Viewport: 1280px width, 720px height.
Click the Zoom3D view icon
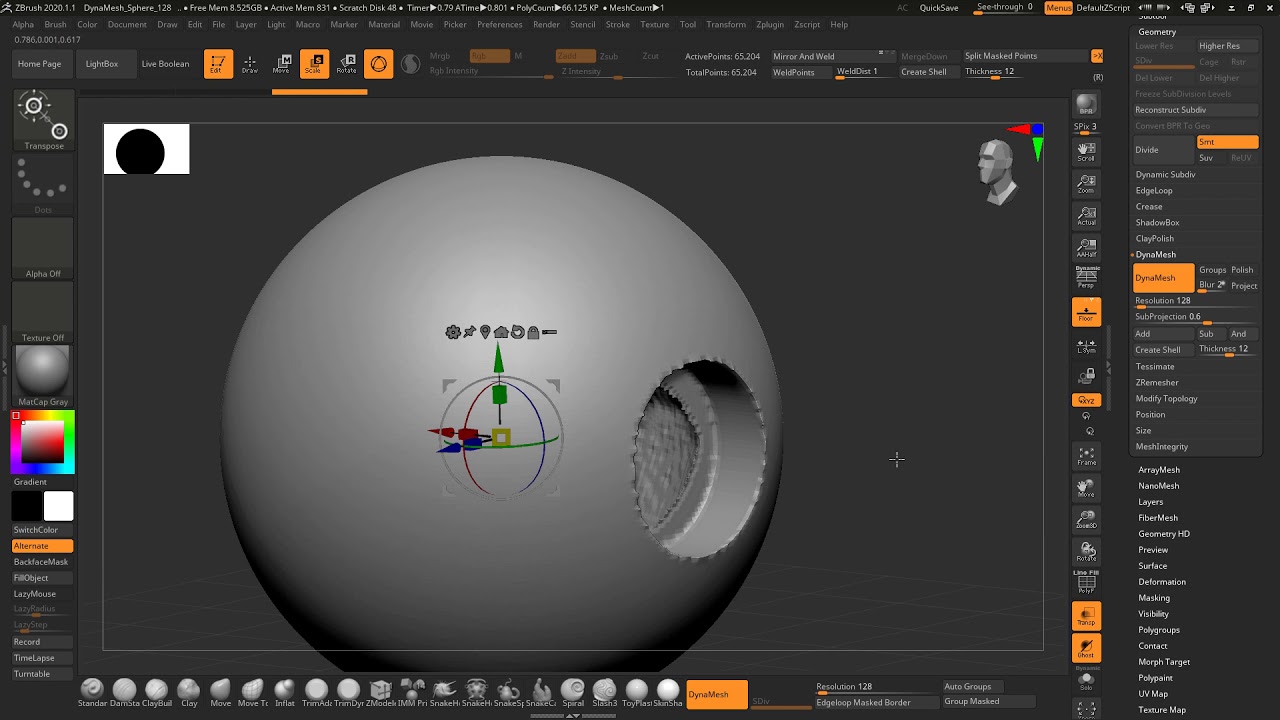pos(1086,521)
